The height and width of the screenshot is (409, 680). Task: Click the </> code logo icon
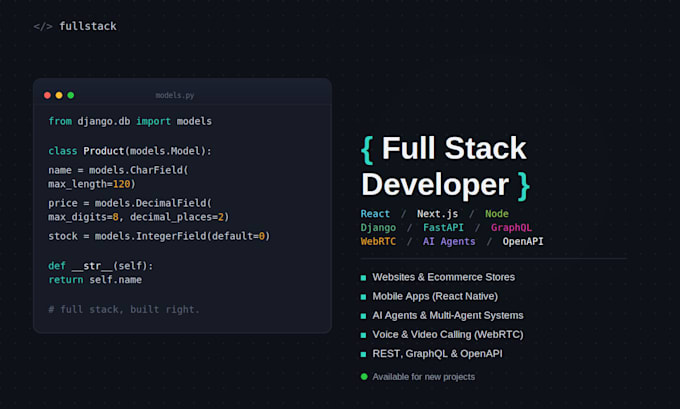coord(43,26)
